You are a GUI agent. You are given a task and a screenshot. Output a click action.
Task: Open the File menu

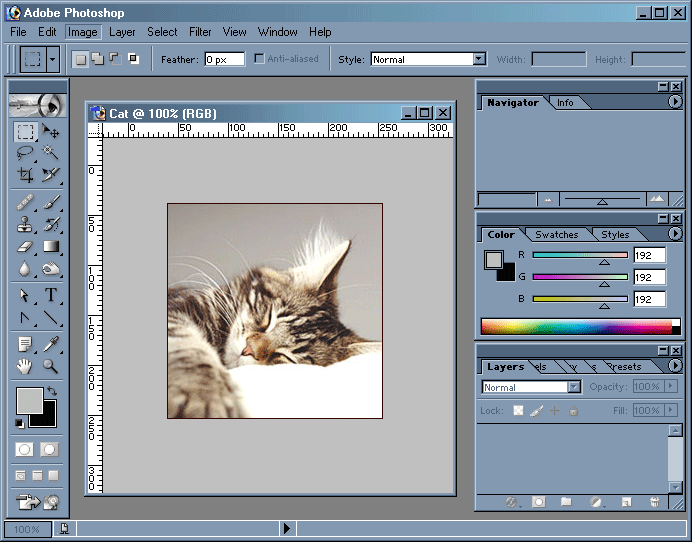19,32
